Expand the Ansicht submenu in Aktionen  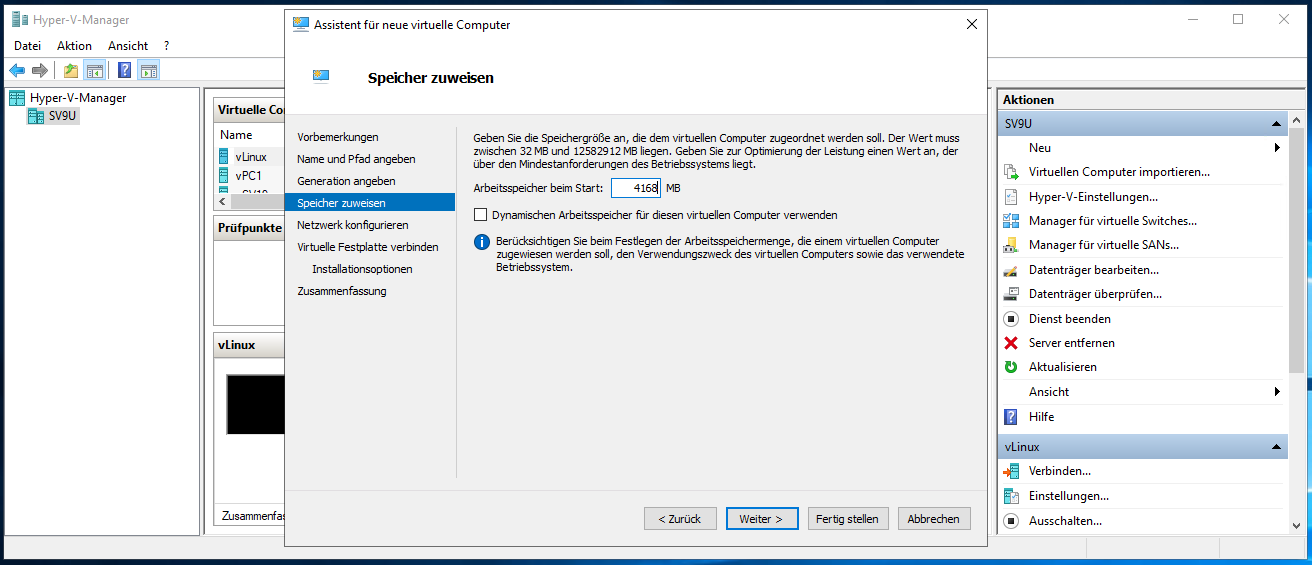pyautogui.click(x=1277, y=392)
